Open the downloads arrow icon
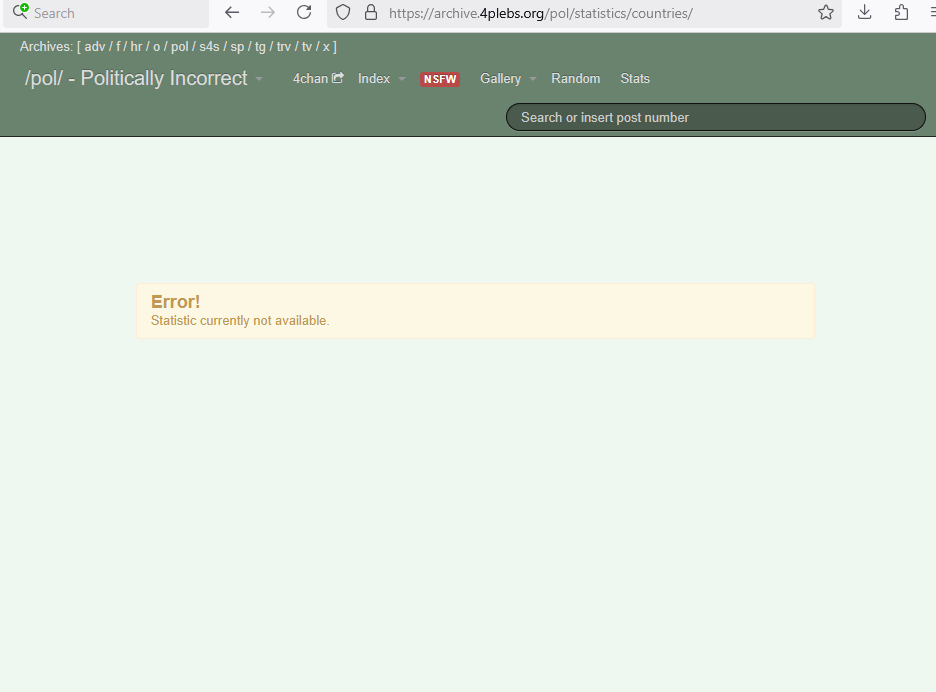 [x=864, y=13]
